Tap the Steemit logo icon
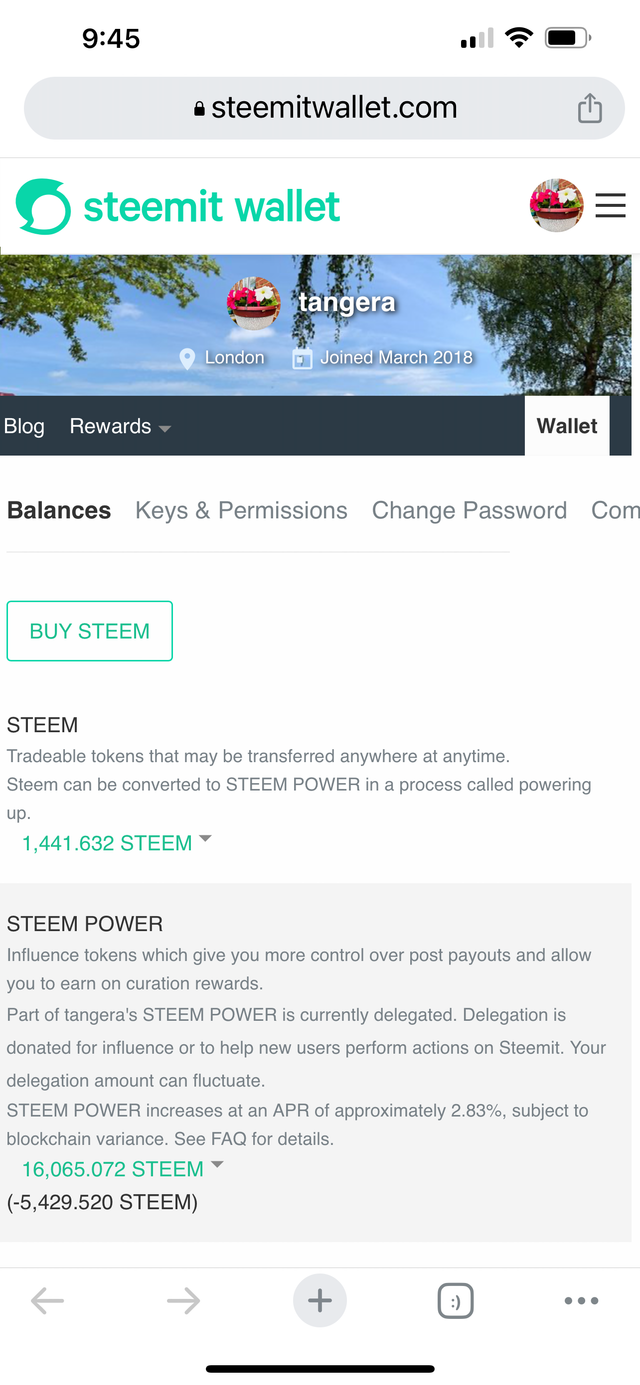This screenshot has height=1385, width=640. point(43,207)
